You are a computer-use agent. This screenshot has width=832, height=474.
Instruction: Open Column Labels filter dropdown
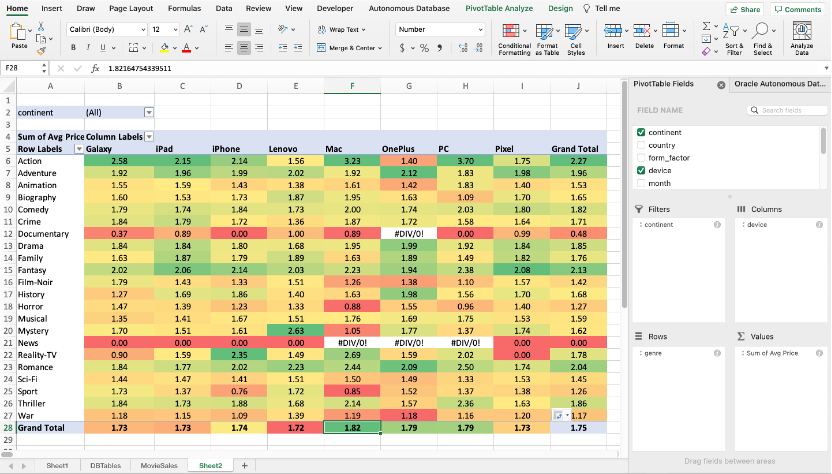[149, 137]
